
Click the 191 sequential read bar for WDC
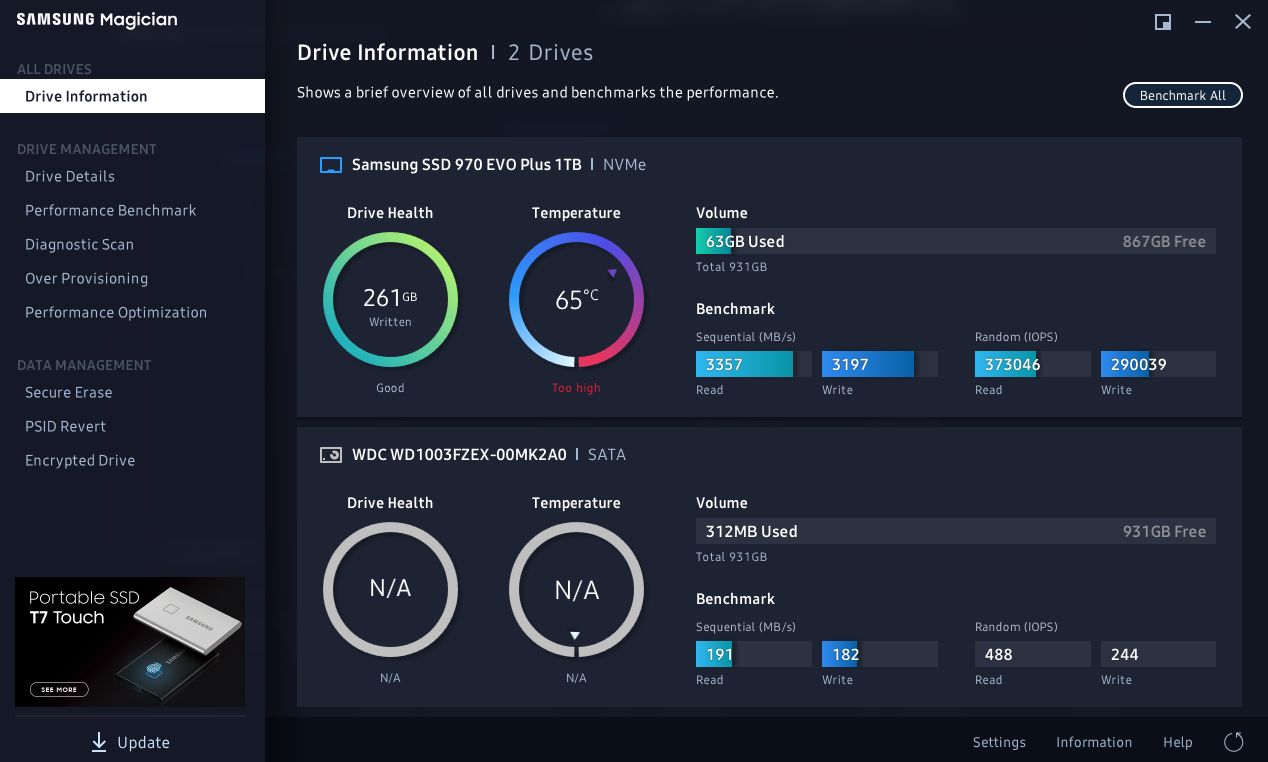(x=754, y=654)
